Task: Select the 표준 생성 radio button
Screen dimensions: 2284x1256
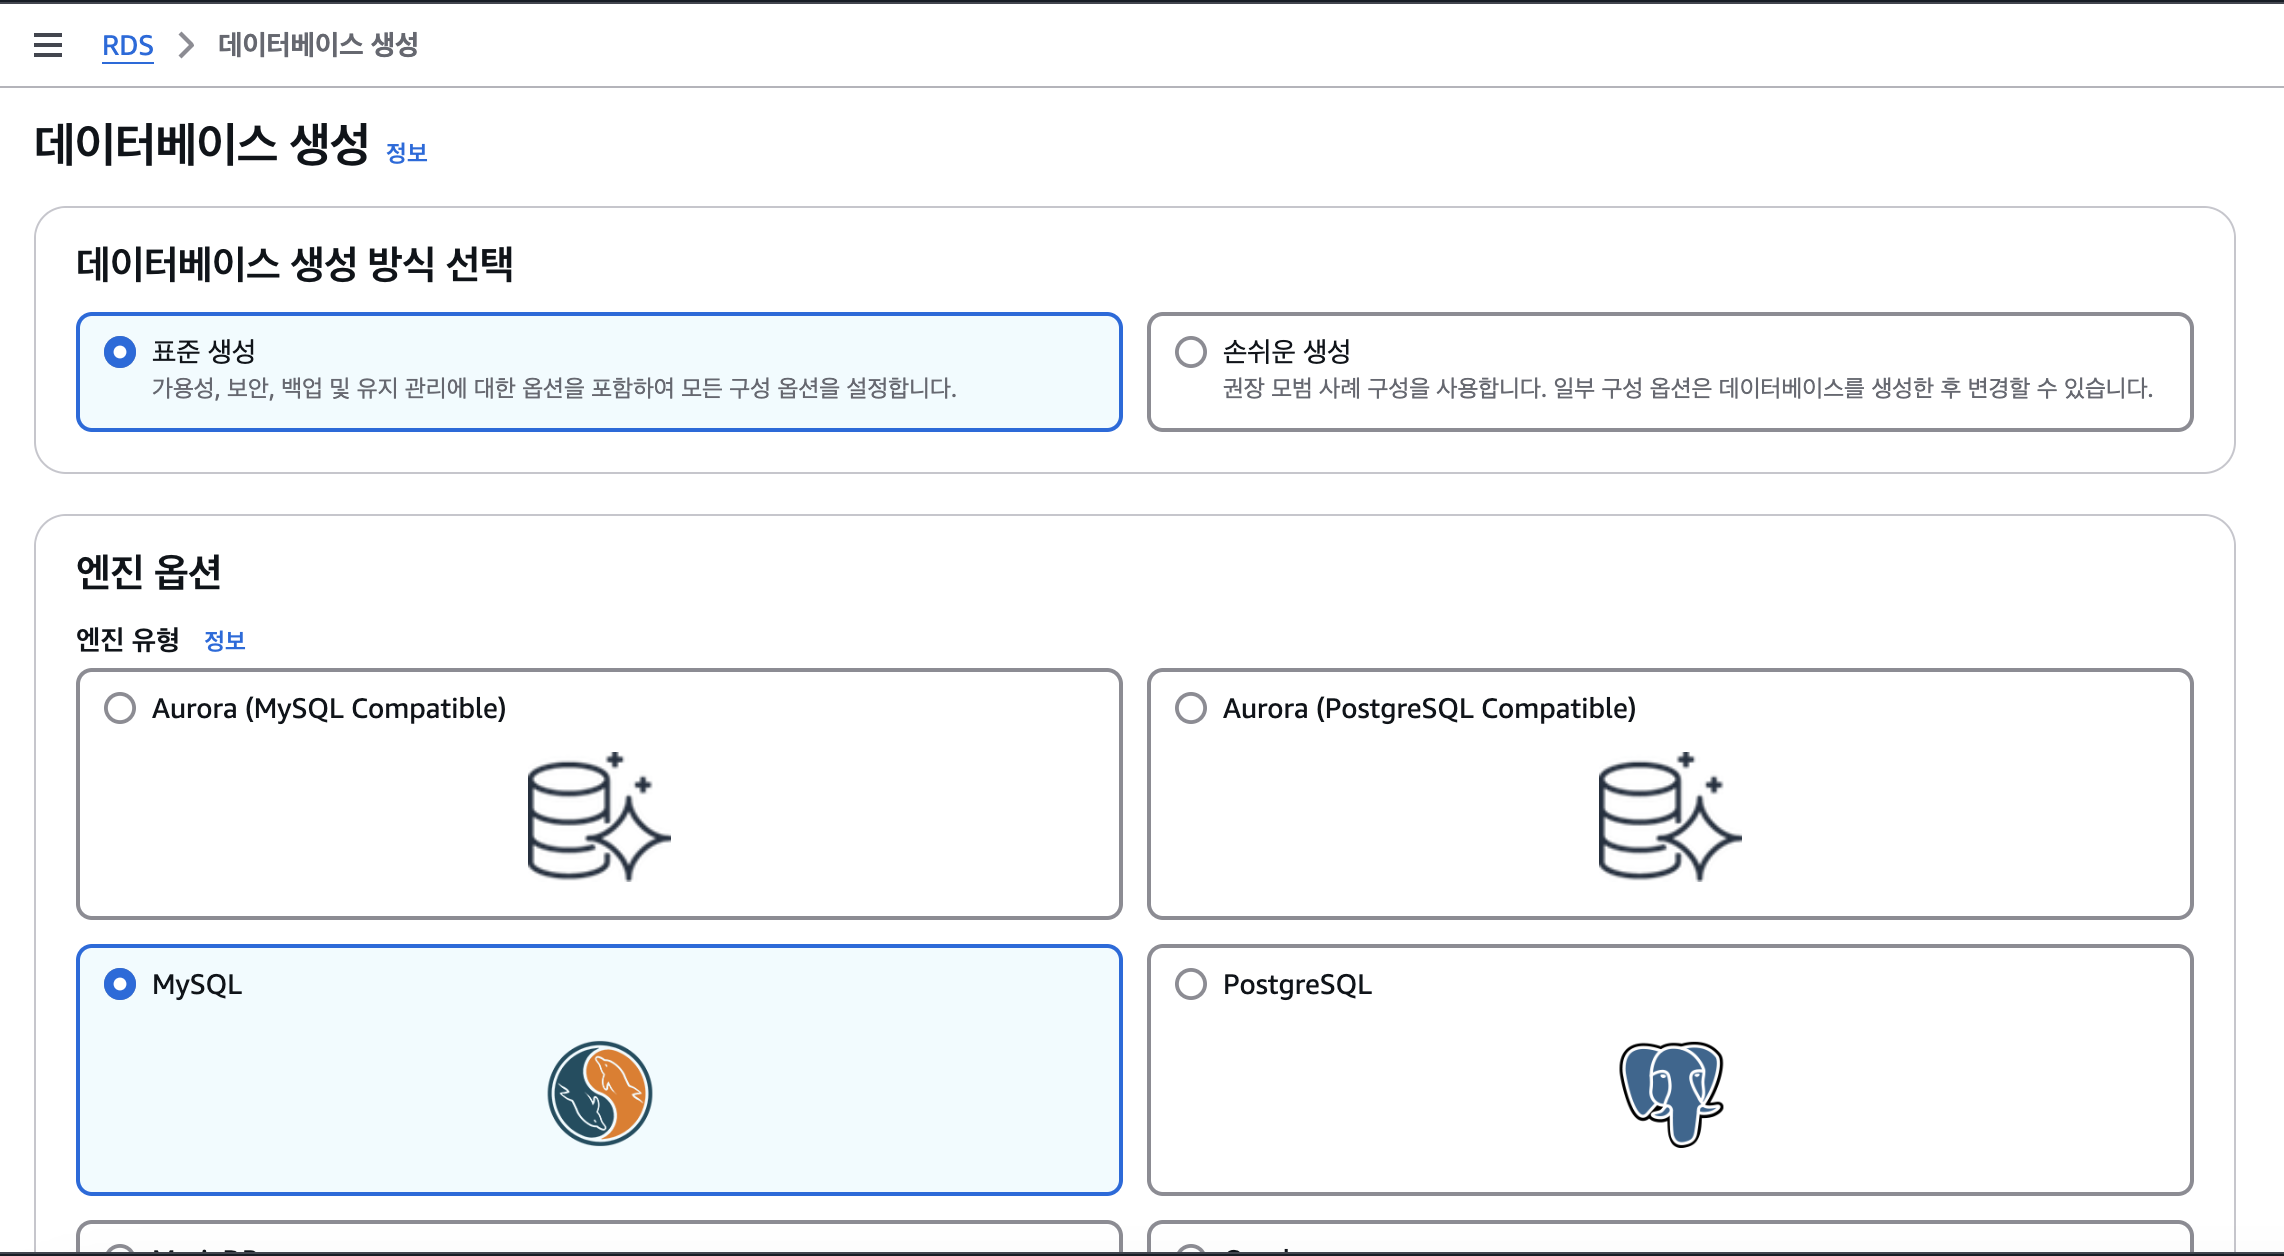Action: [120, 352]
